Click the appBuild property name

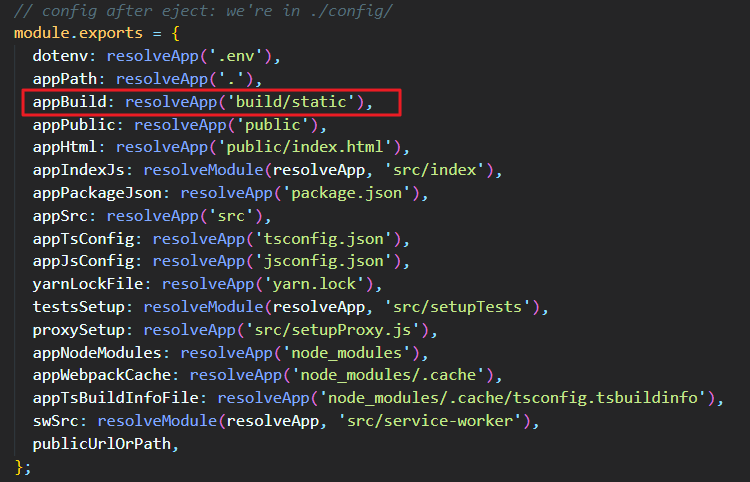[x=69, y=102]
